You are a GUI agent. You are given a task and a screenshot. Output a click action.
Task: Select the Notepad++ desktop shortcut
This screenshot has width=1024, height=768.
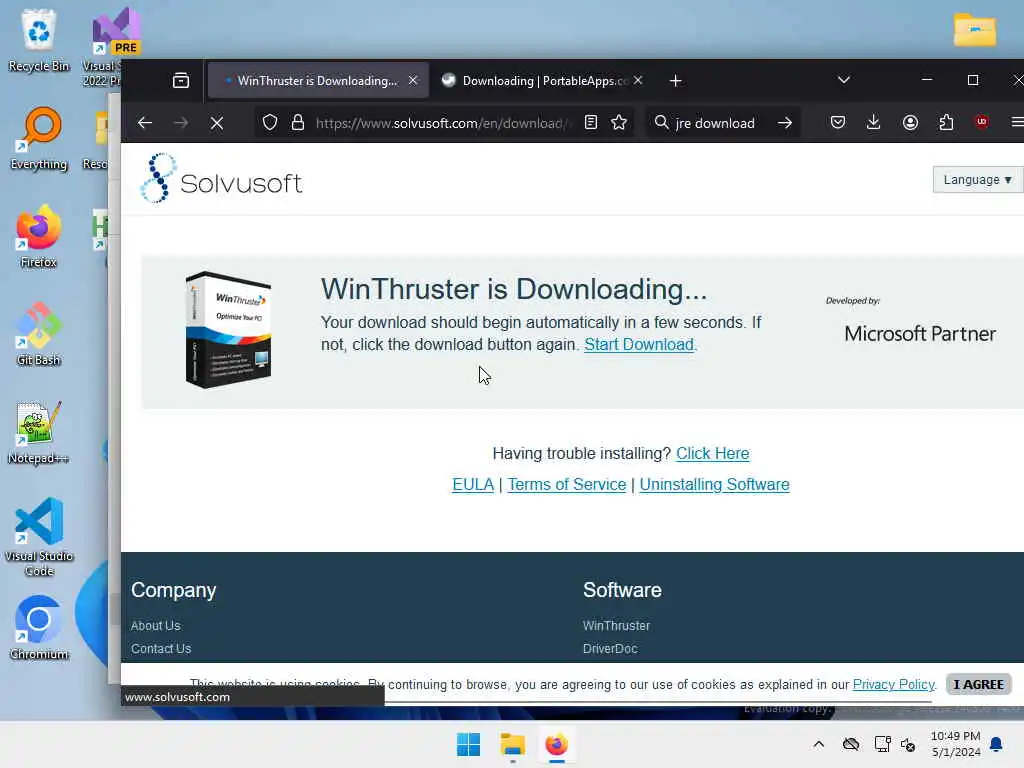(39, 432)
